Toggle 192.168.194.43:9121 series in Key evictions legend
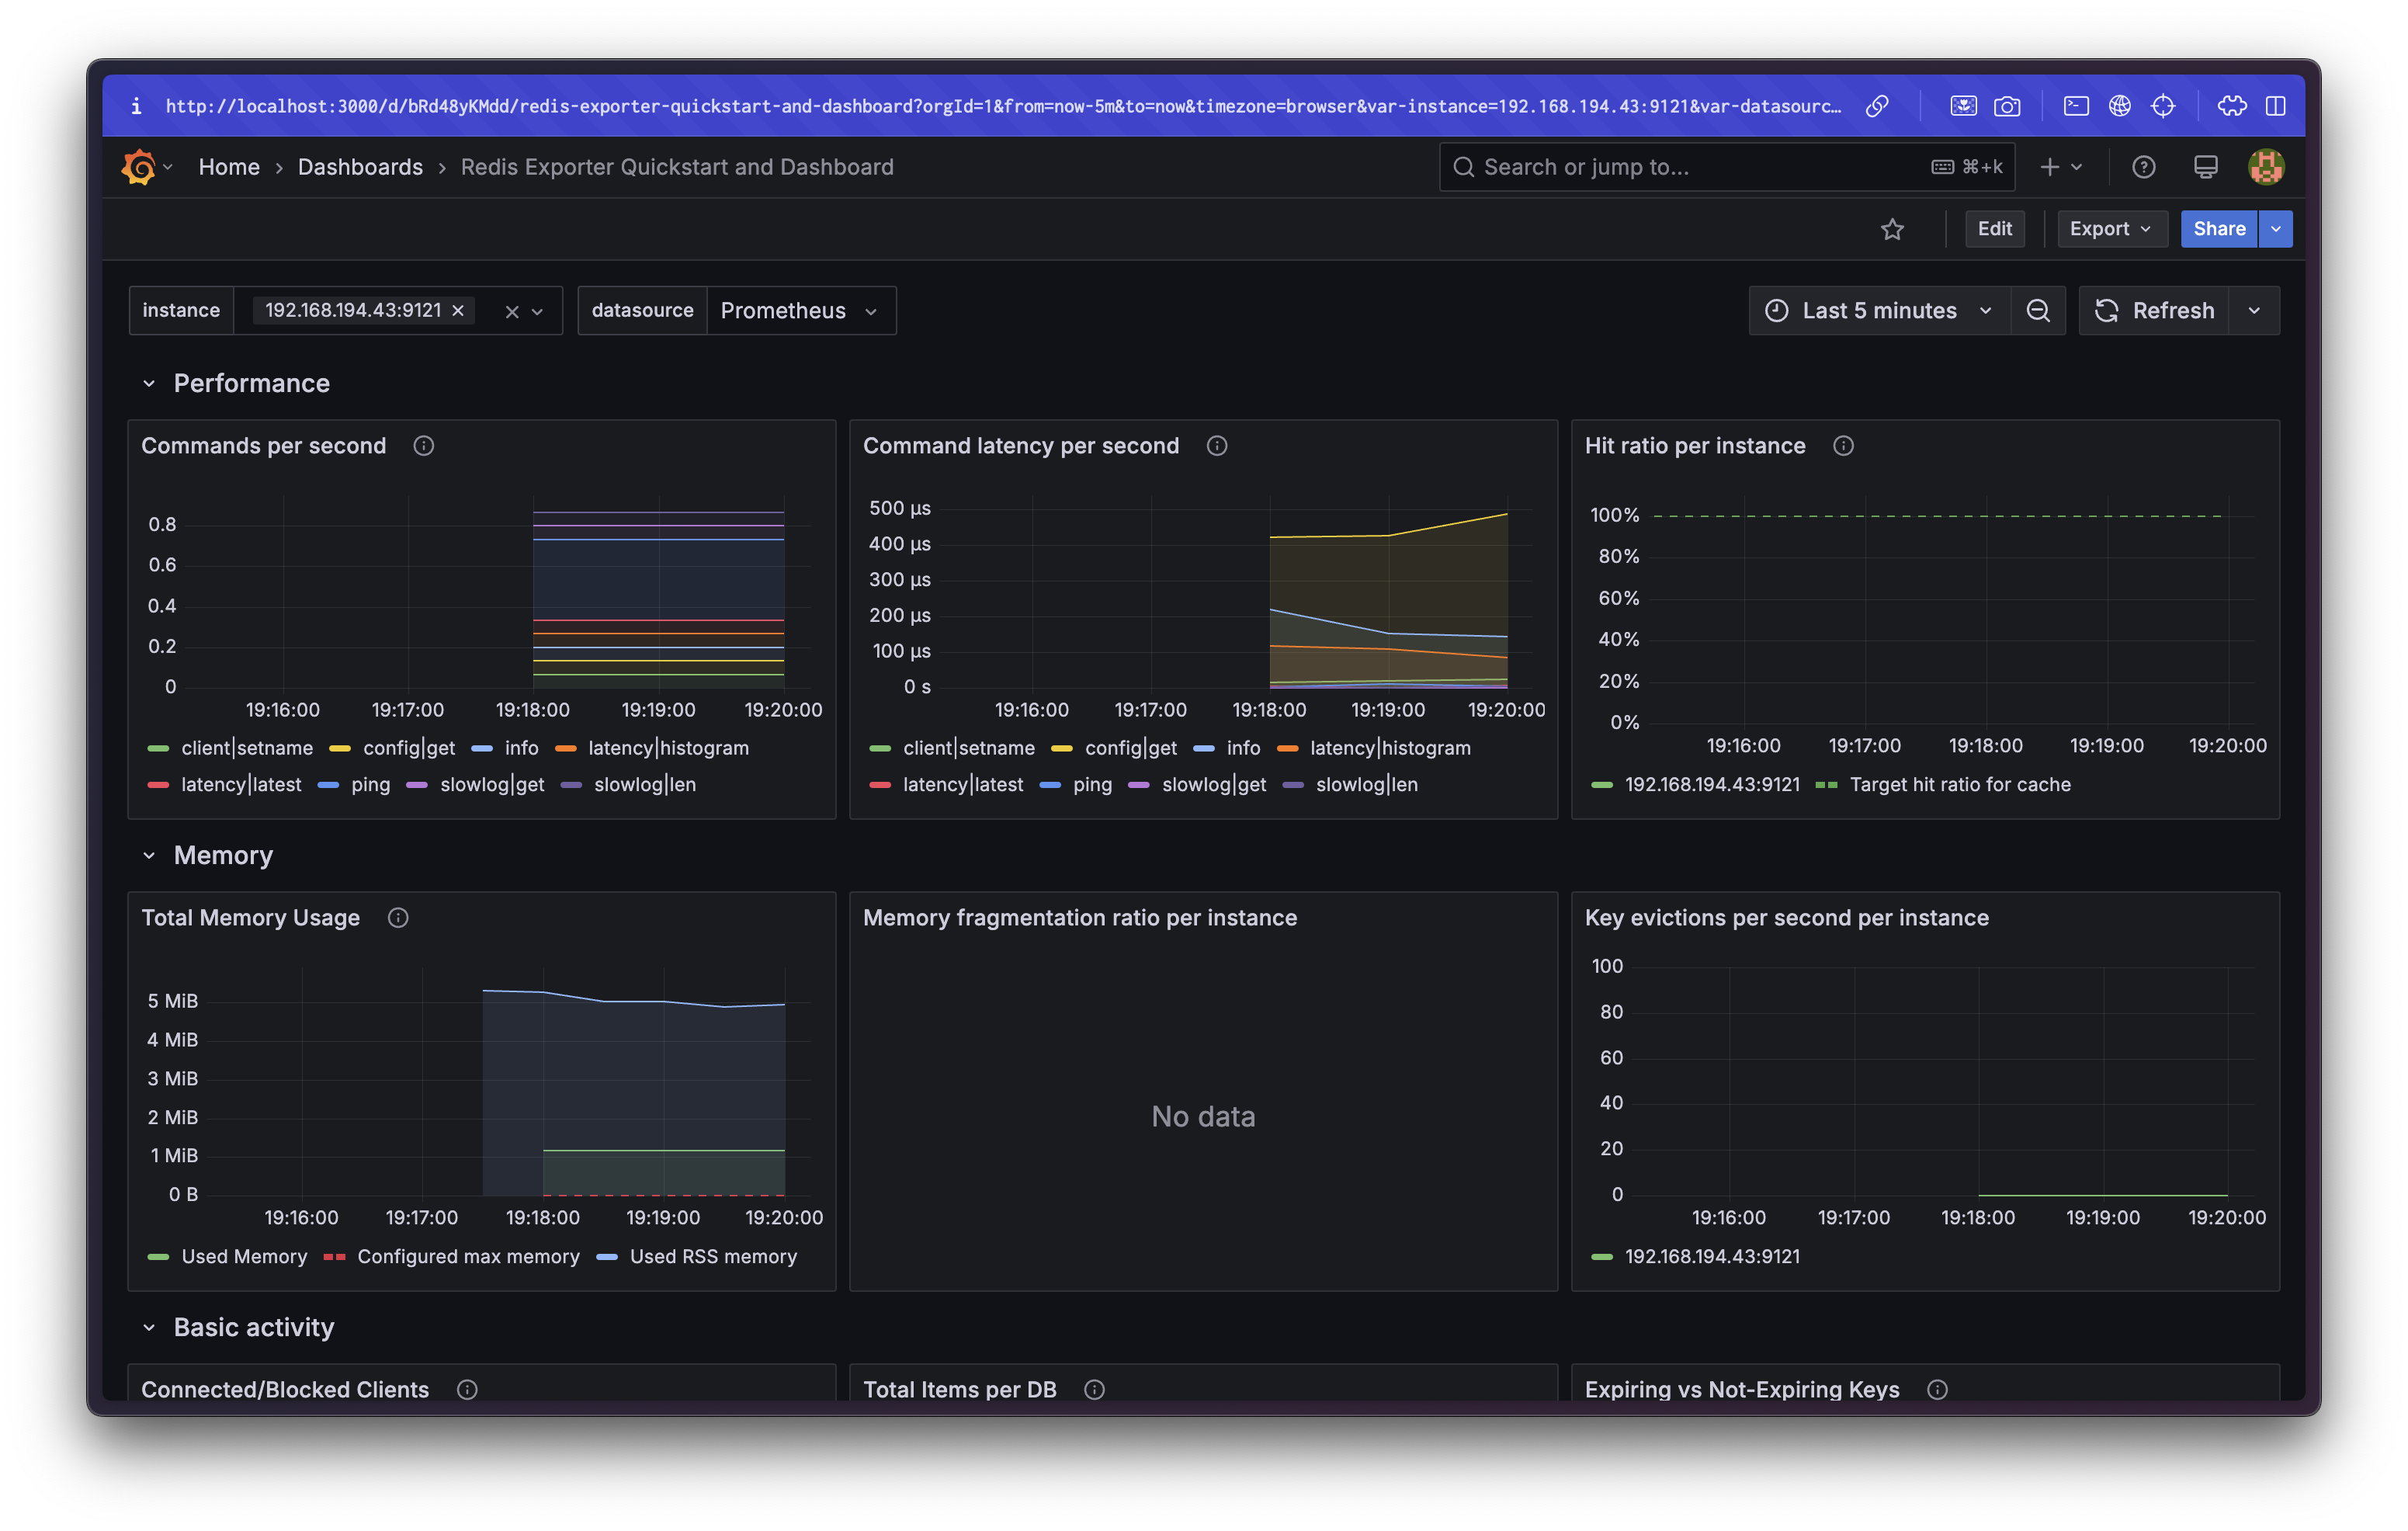2408x1531 pixels. [x=1712, y=1257]
